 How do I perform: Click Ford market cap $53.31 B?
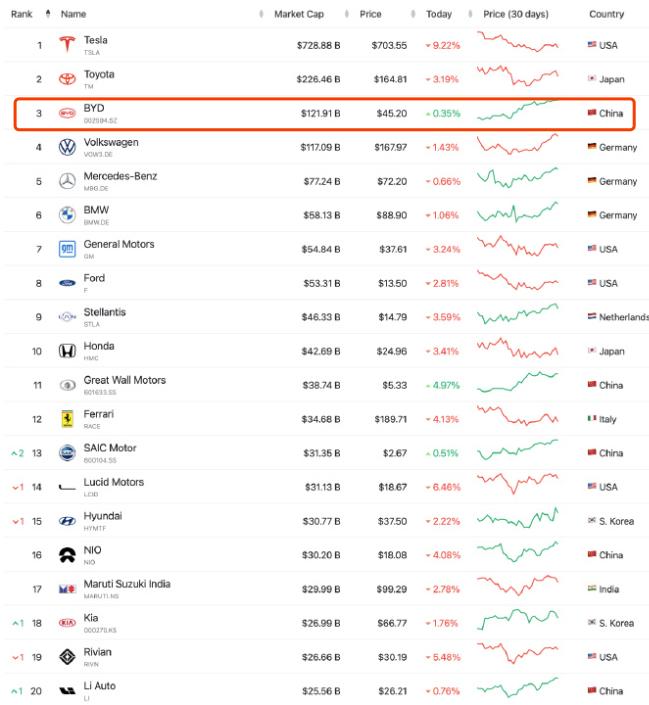[322, 283]
